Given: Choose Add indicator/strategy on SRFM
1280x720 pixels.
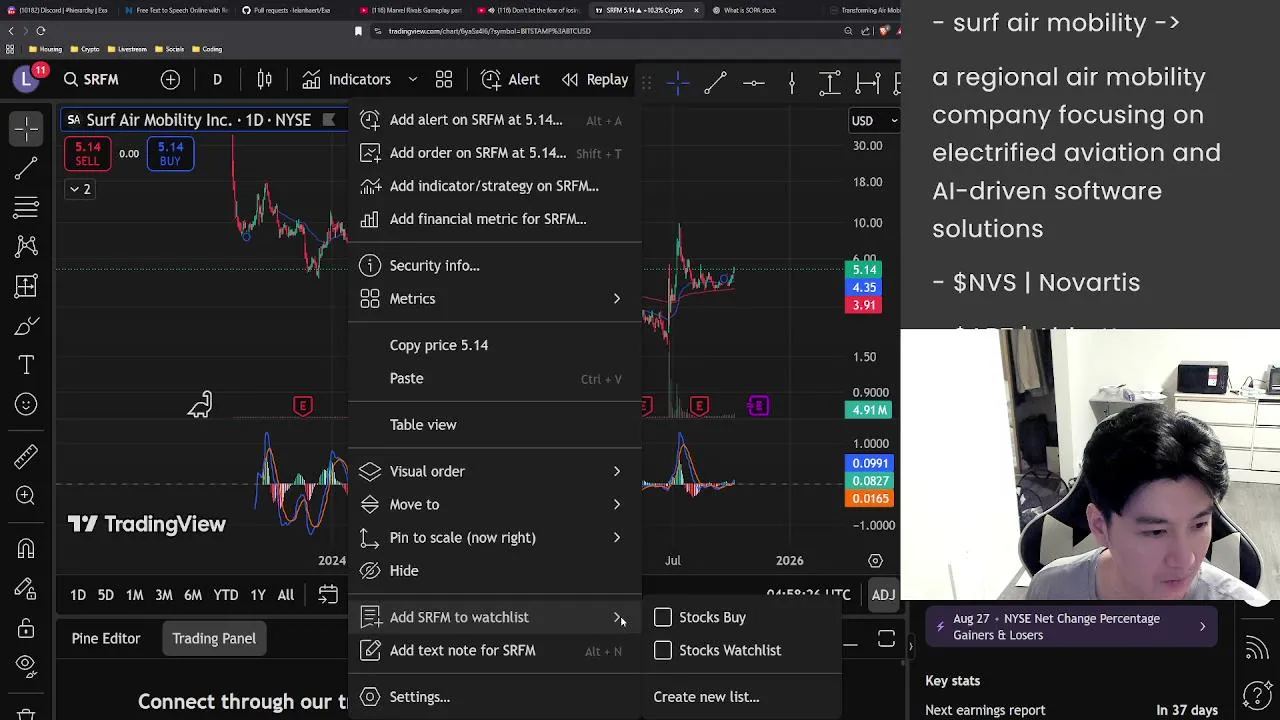Looking at the screenshot, I should point(495,186).
